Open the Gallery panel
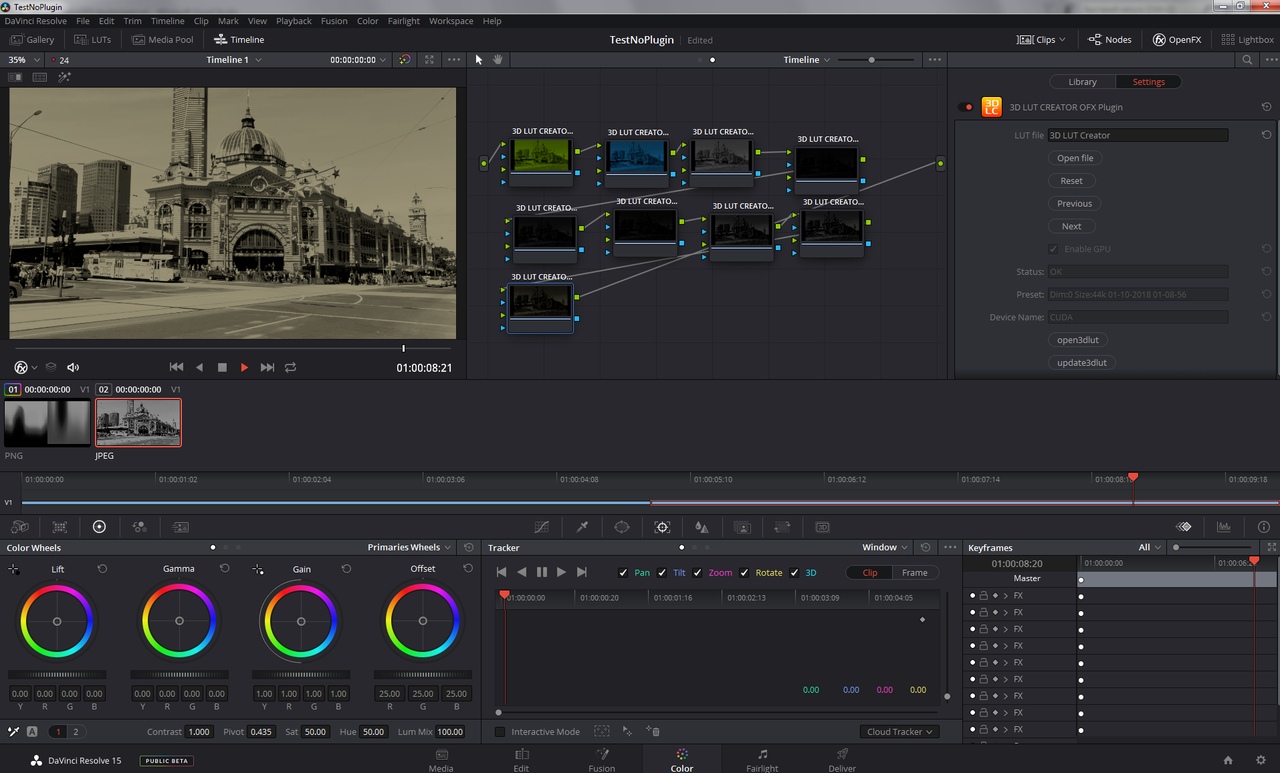This screenshot has height=773, width=1280. (x=32, y=40)
